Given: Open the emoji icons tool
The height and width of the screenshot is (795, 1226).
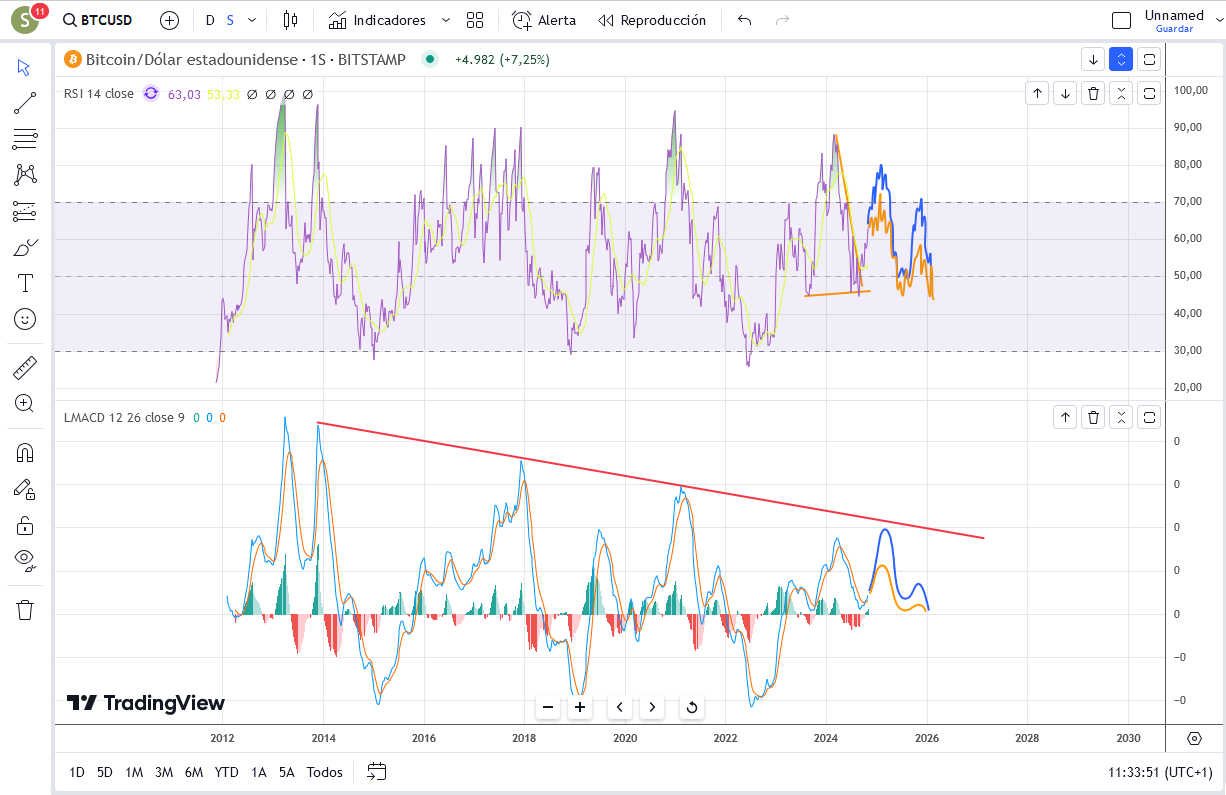Looking at the screenshot, I should pyautogui.click(x=25, y=319).
